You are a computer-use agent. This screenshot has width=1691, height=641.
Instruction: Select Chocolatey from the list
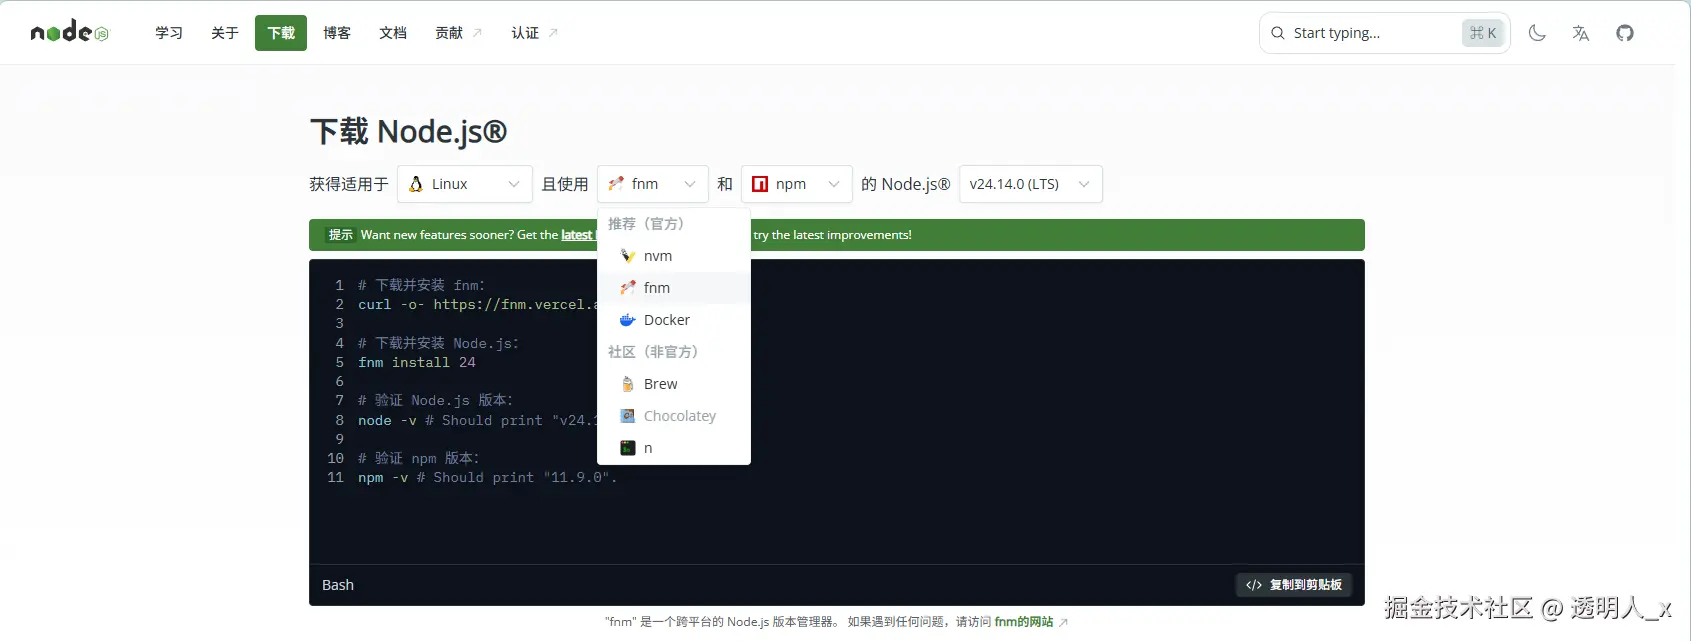674,416
